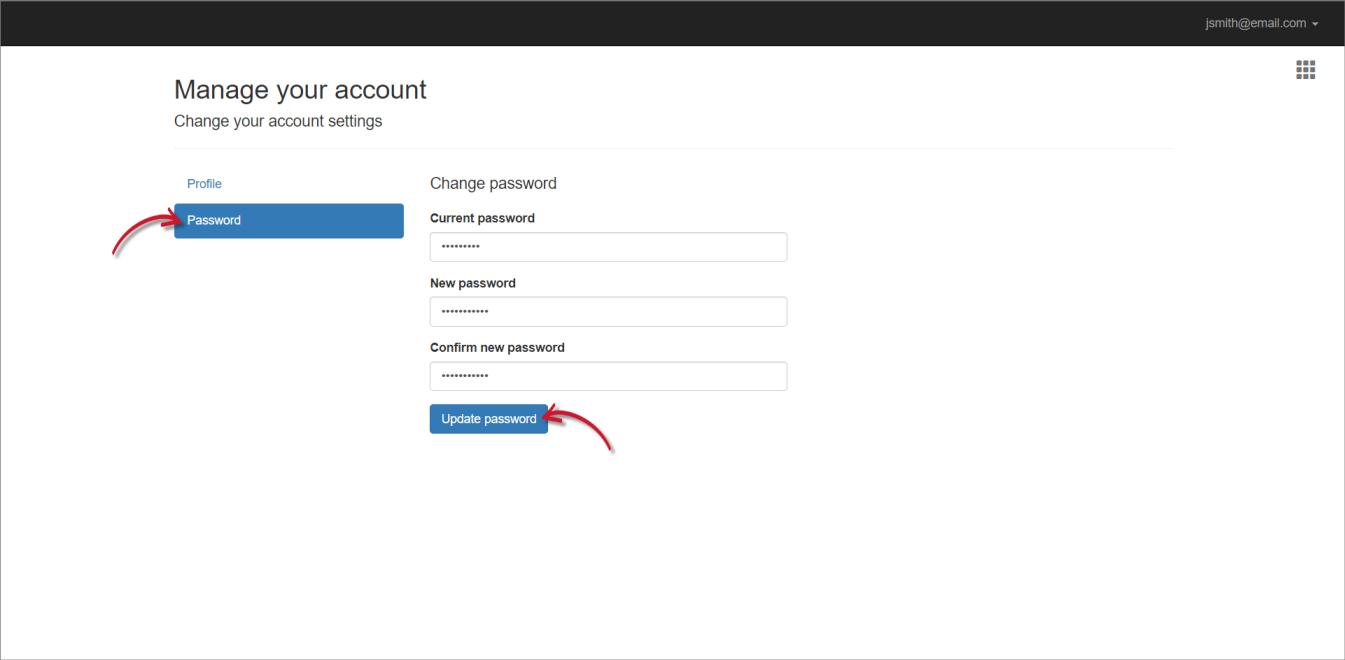Click the Manage your account title
1345x660 pixels.
(x=300, y=89)
